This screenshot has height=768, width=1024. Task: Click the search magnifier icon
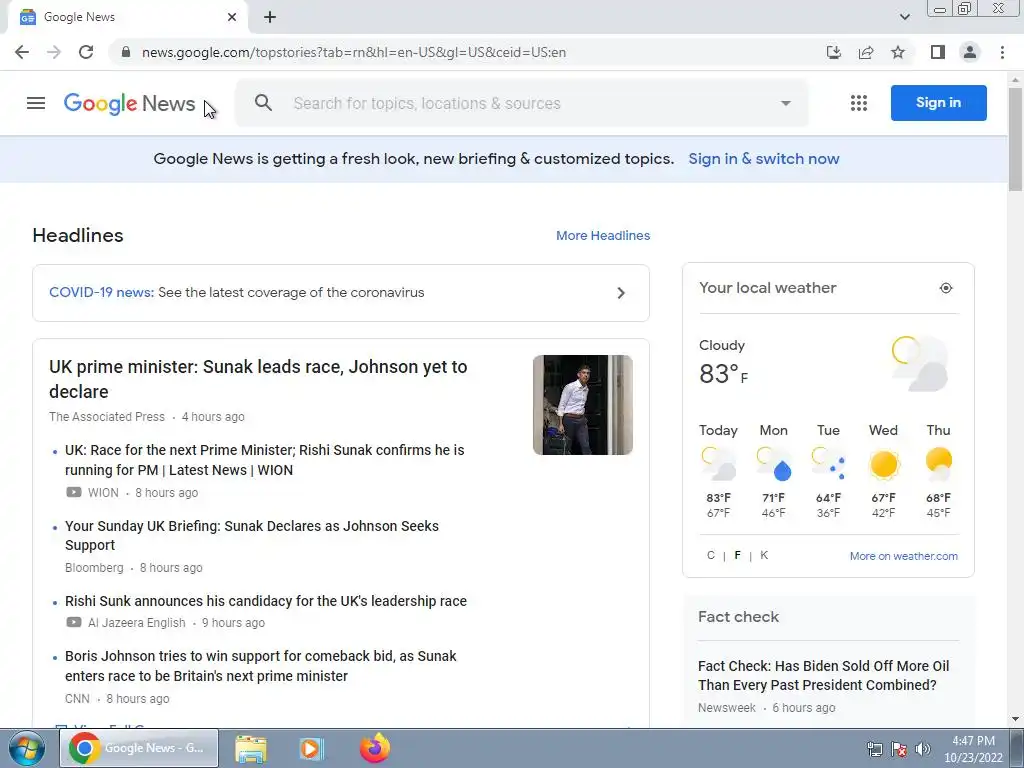point(263,103)
